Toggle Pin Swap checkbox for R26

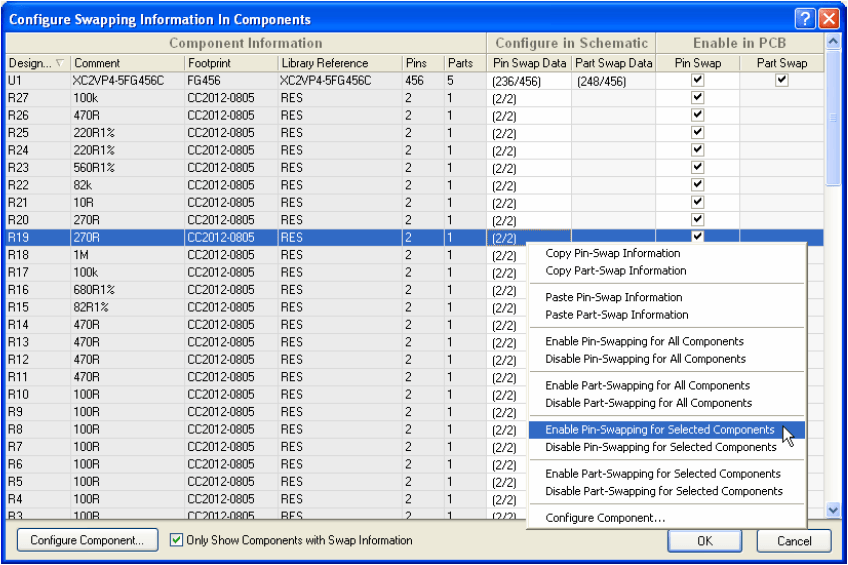pyautogui.click(x=697, y=115)
